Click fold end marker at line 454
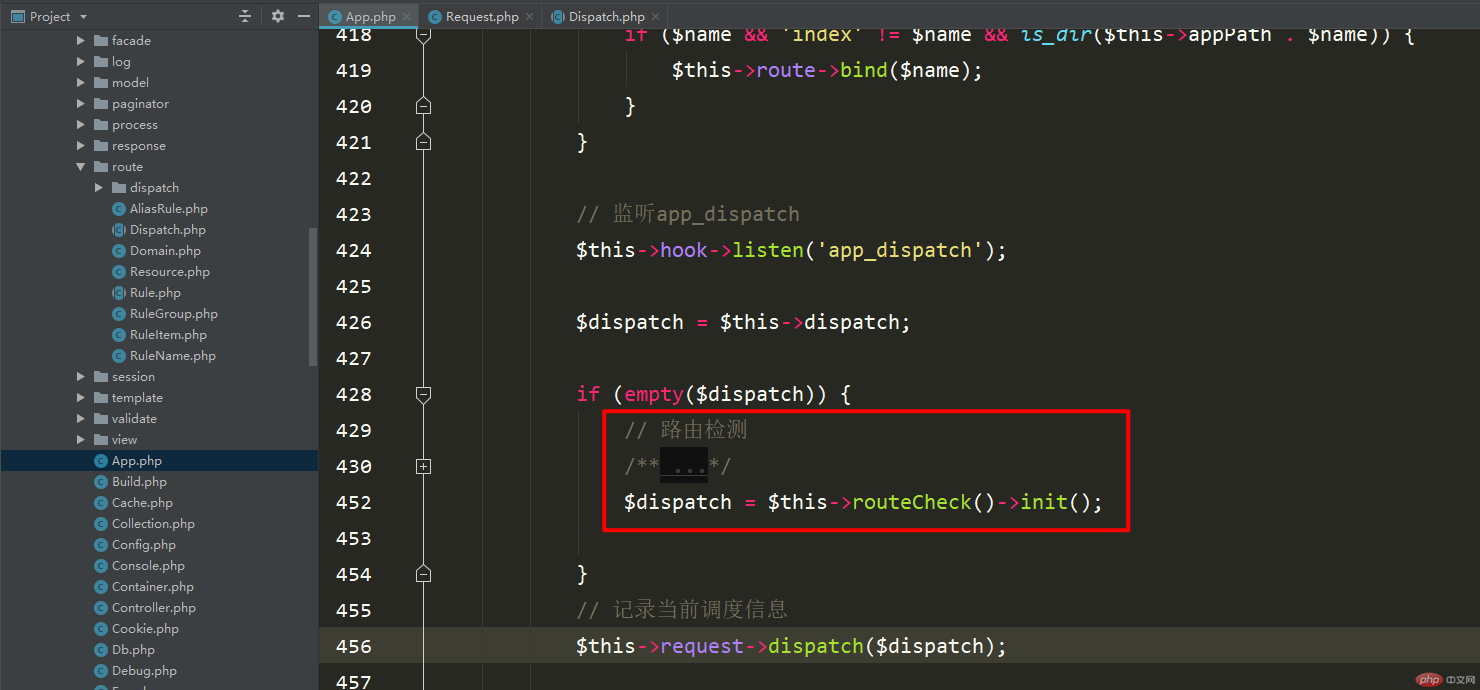1480x690 pixels. coord(423,574)
